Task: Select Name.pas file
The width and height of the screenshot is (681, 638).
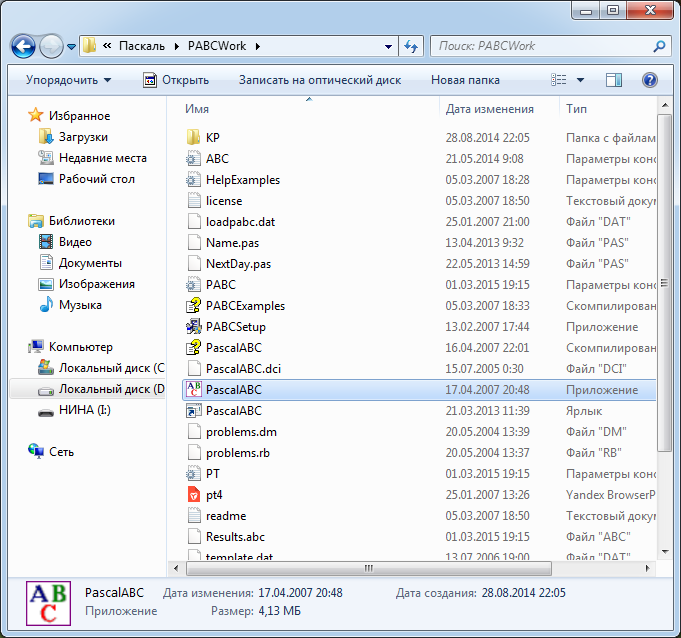Action: [232, 243]
